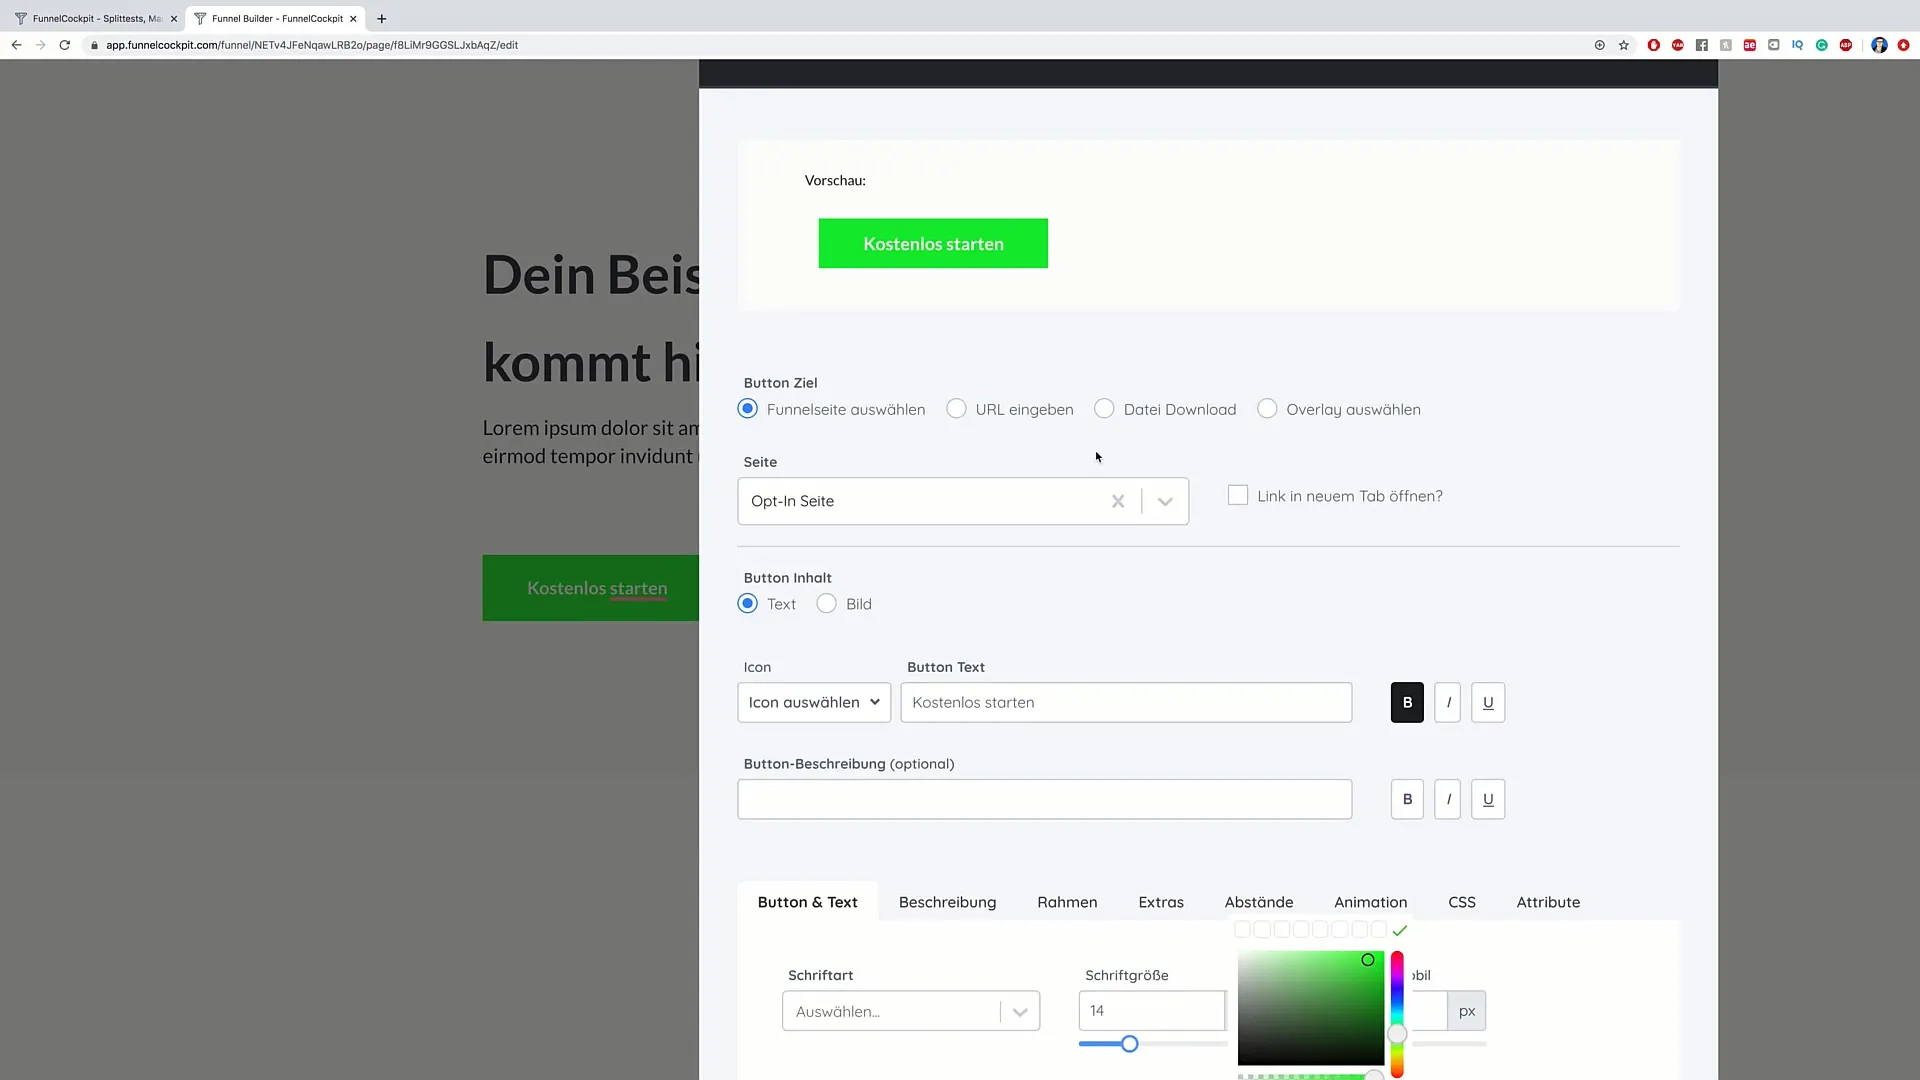Click the Bold icon for Button-Beschreibung
The width and height of the screenshot is (1920, 1080).
[x=1408, y=798]
